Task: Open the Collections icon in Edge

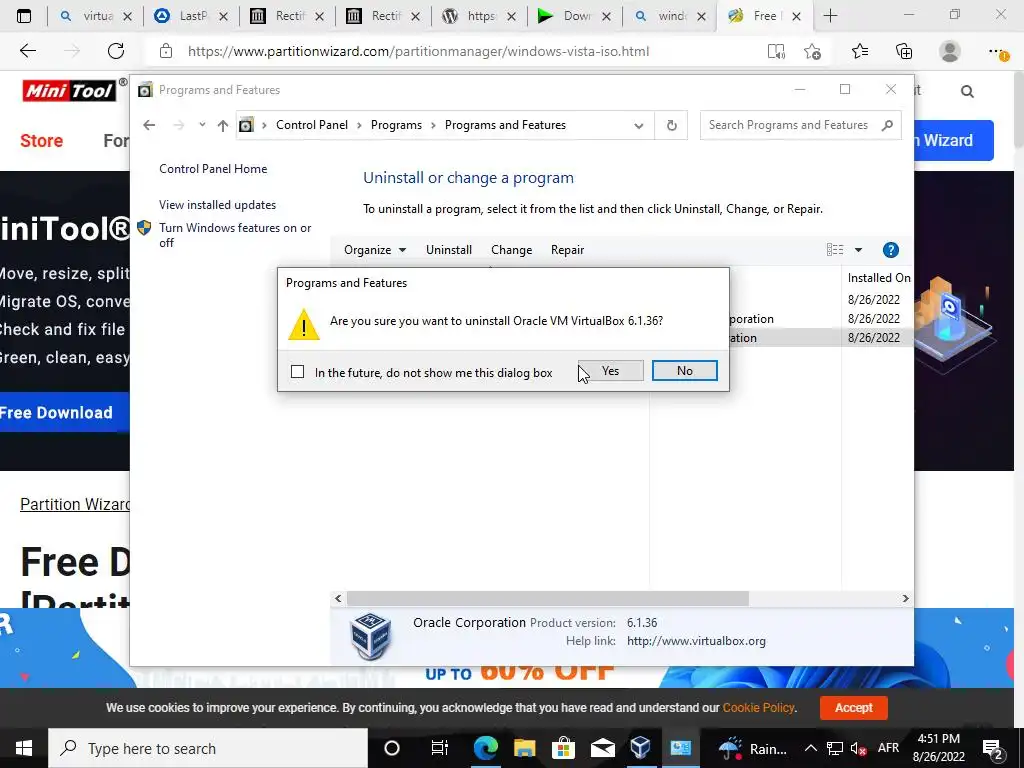Action: coord(904,51)
